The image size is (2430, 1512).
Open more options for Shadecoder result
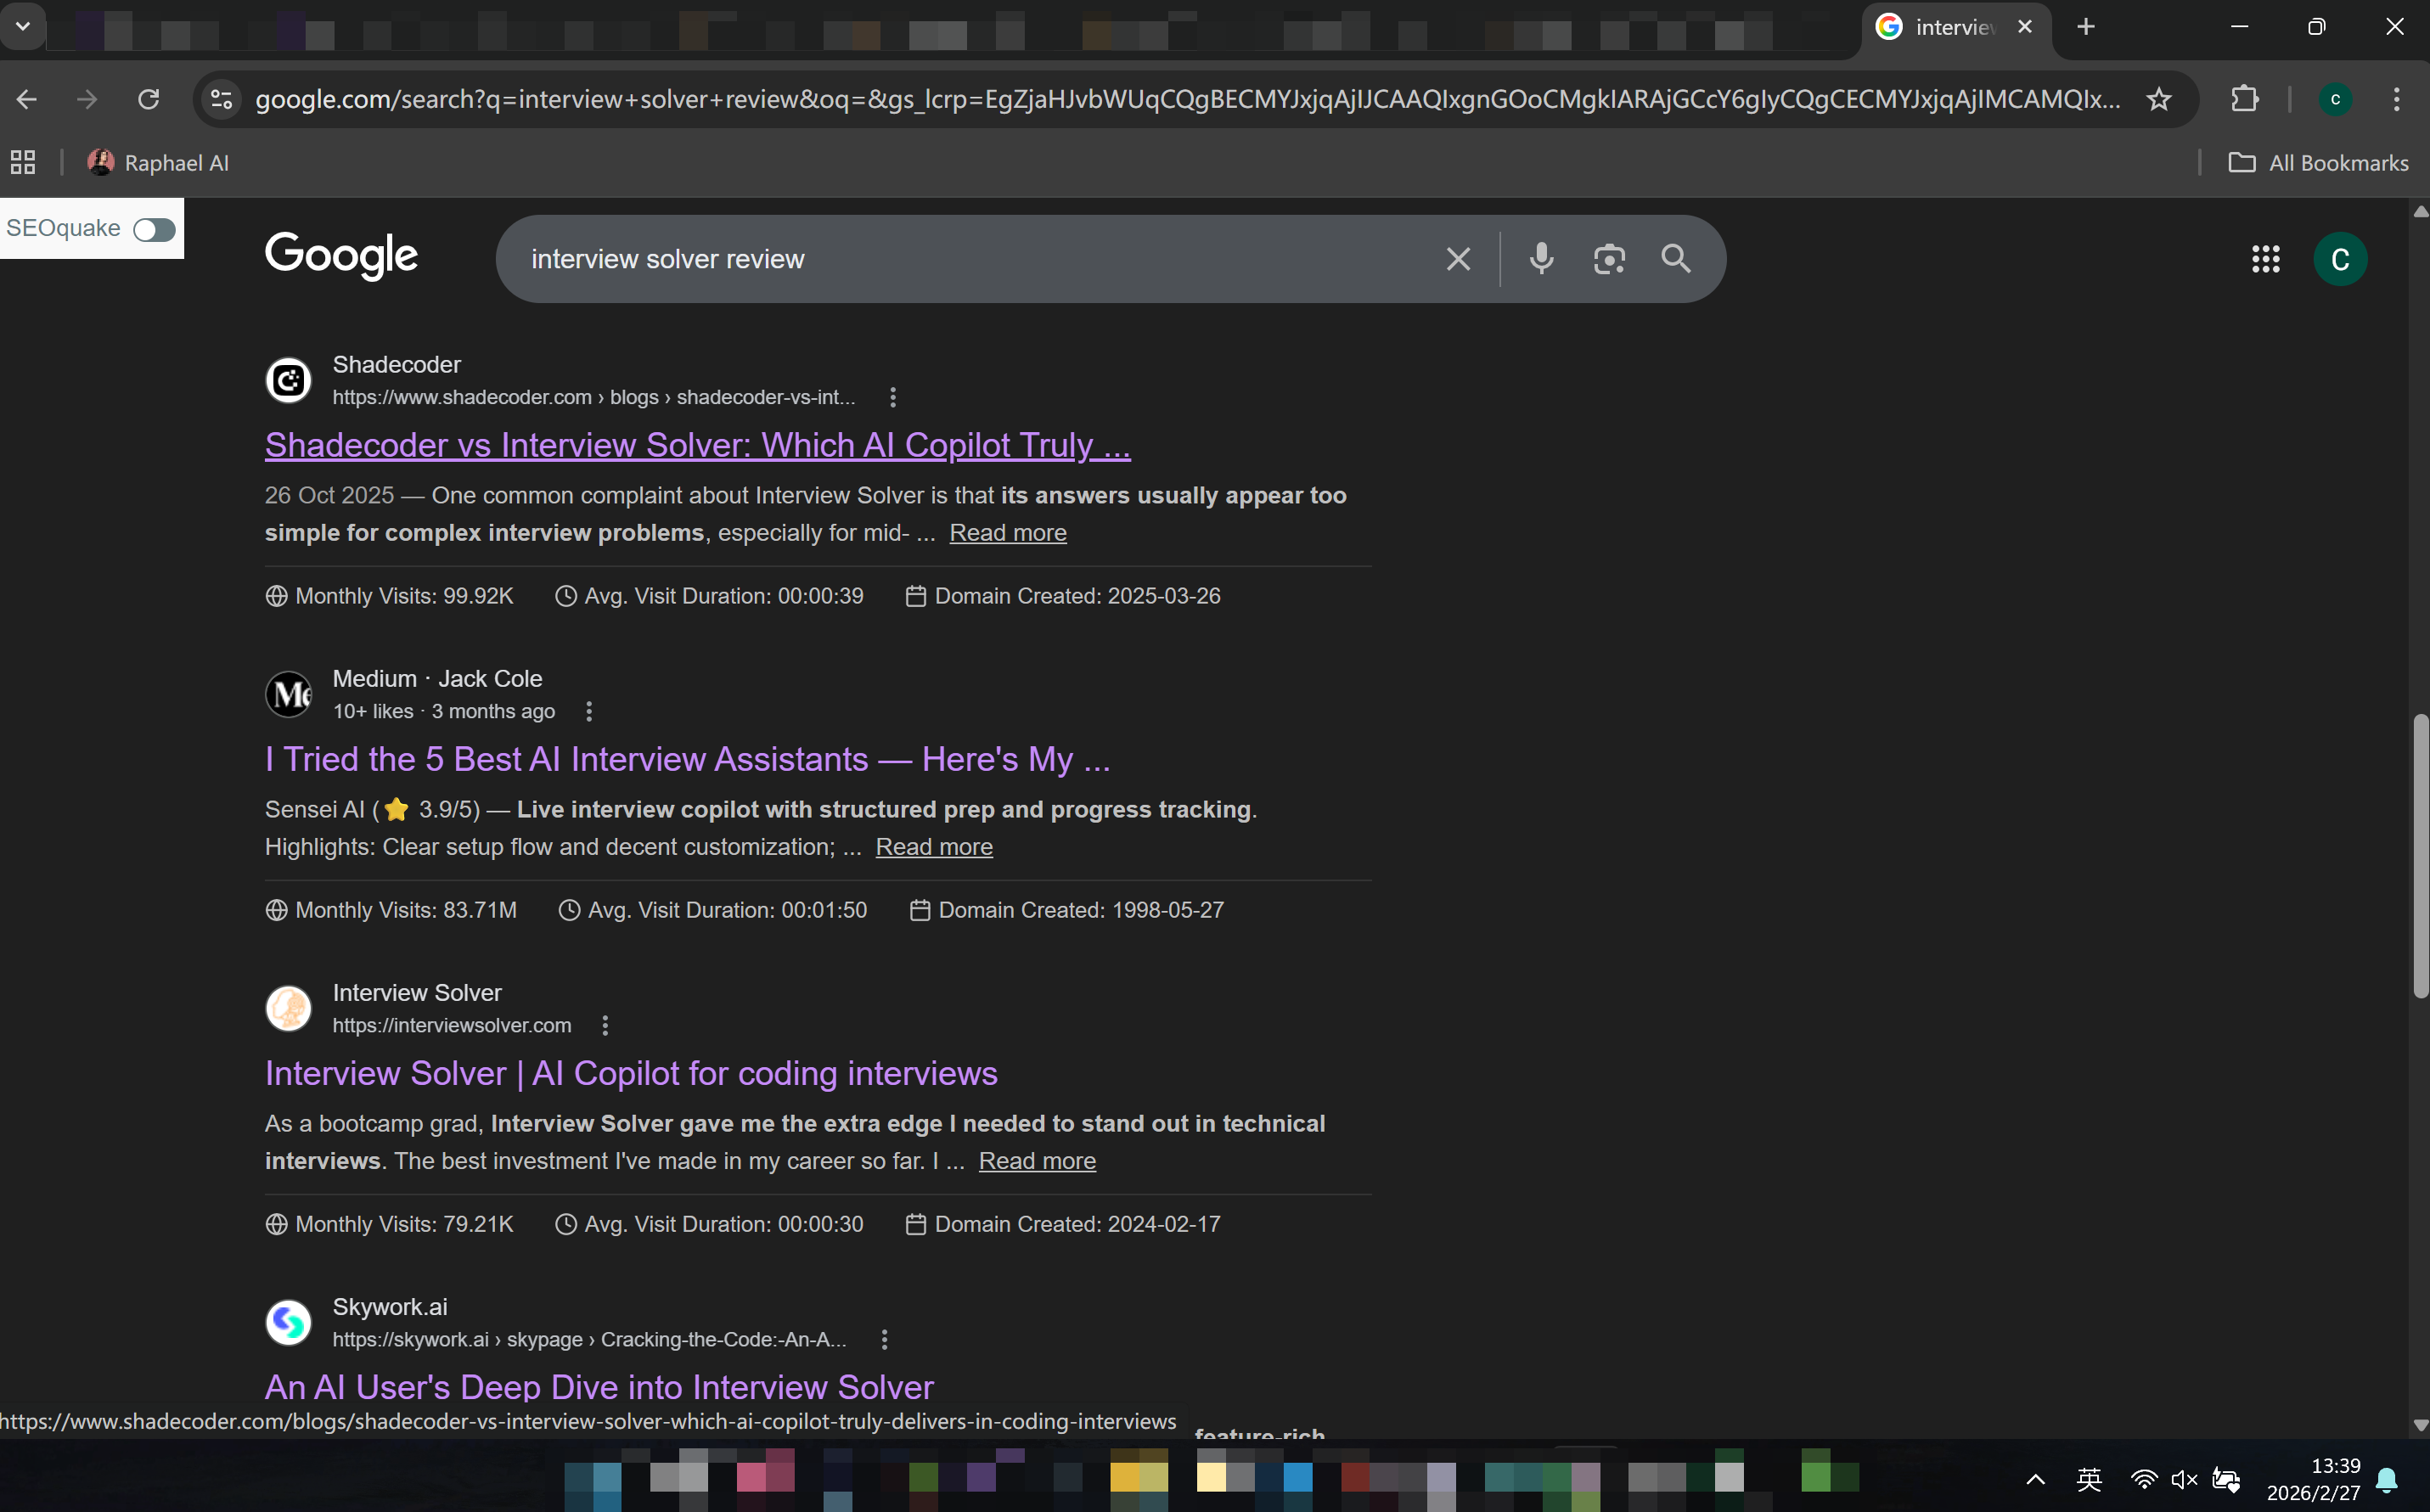(893, 397)
